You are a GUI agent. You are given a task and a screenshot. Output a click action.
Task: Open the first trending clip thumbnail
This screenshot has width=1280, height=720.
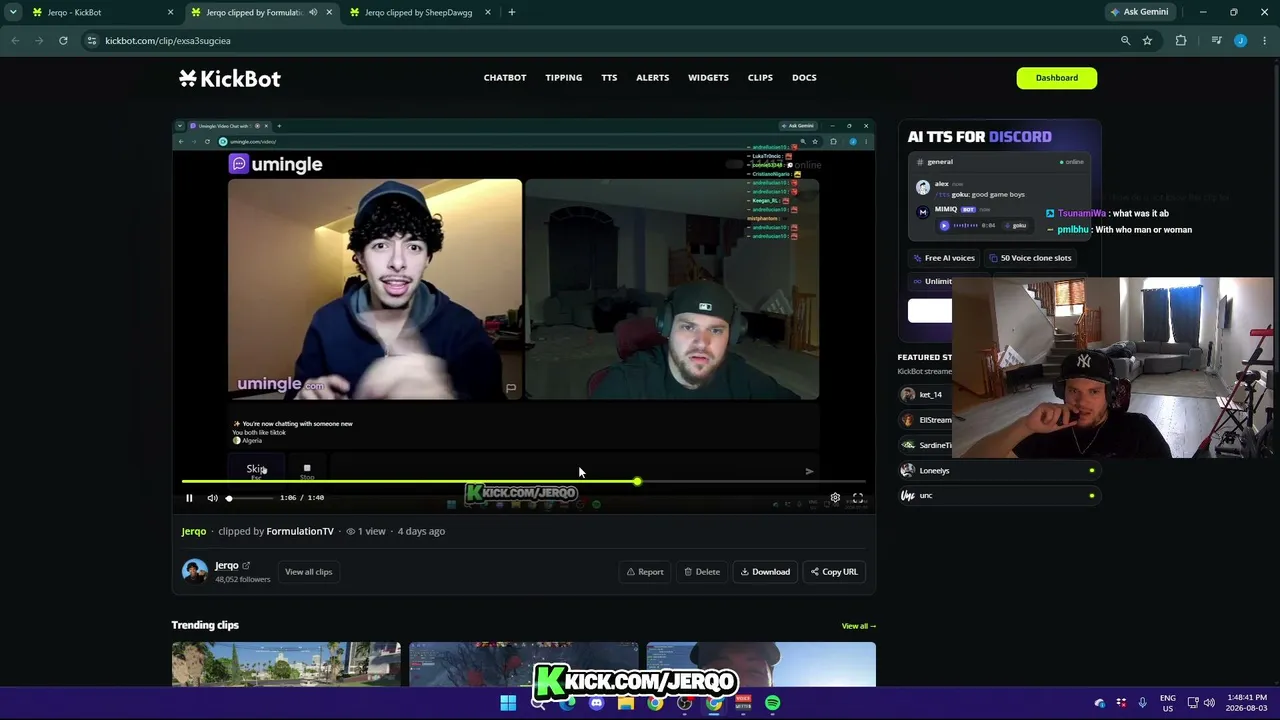coord(286,664)
